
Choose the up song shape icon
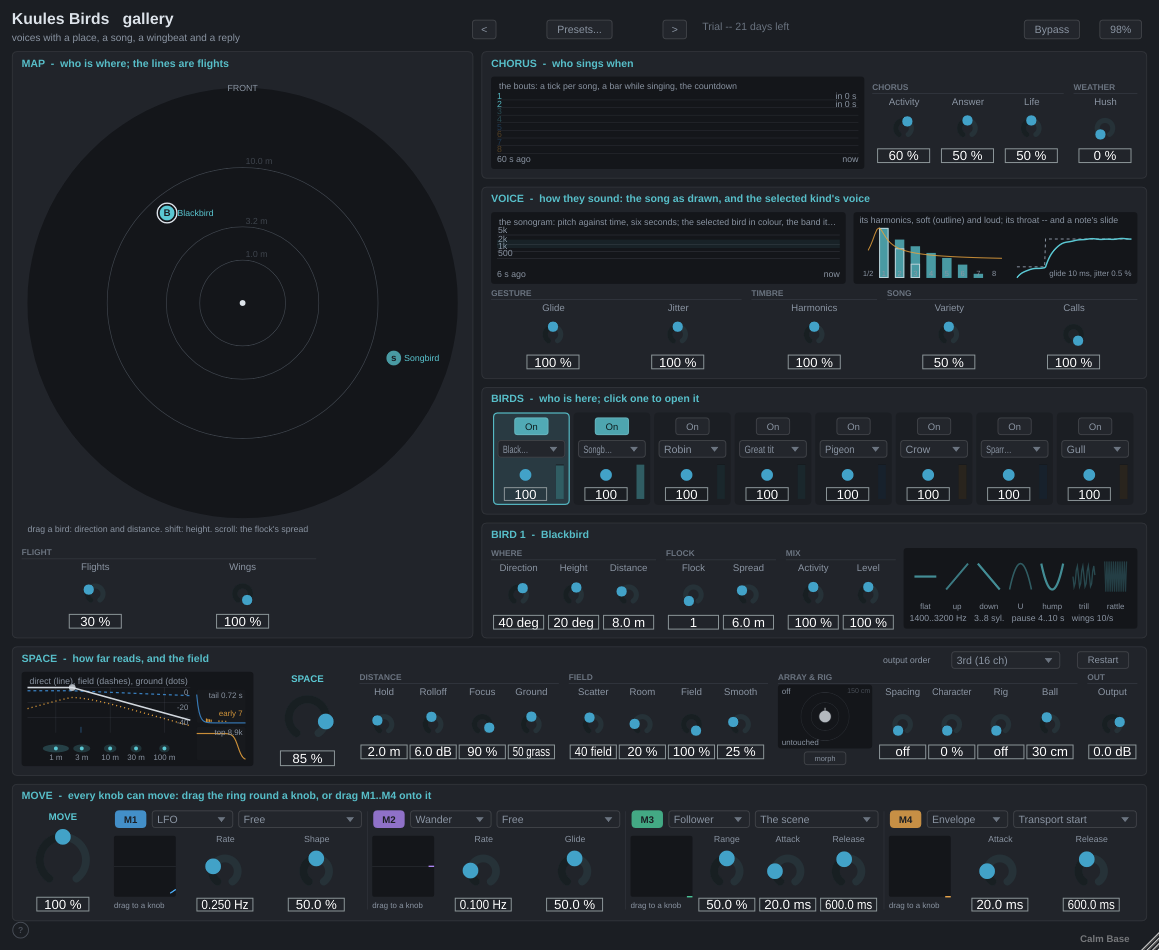point(956,577)
